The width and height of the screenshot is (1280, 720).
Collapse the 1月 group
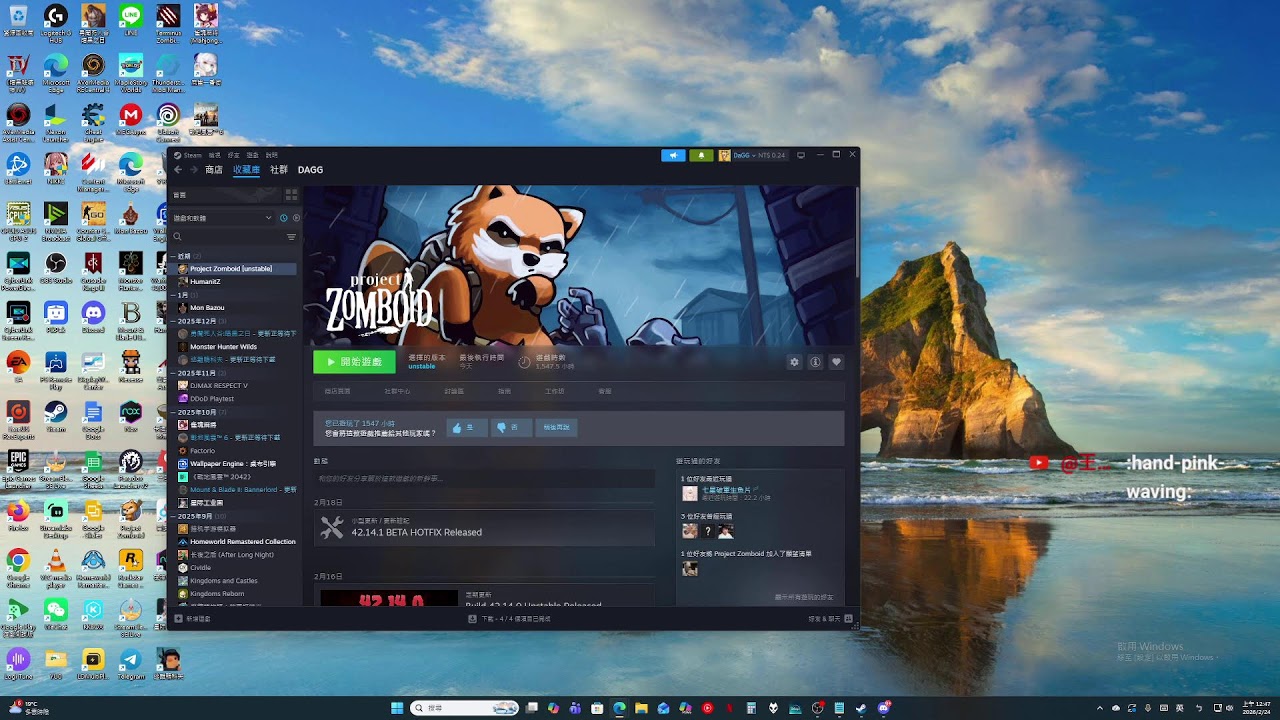click(173, 295)
